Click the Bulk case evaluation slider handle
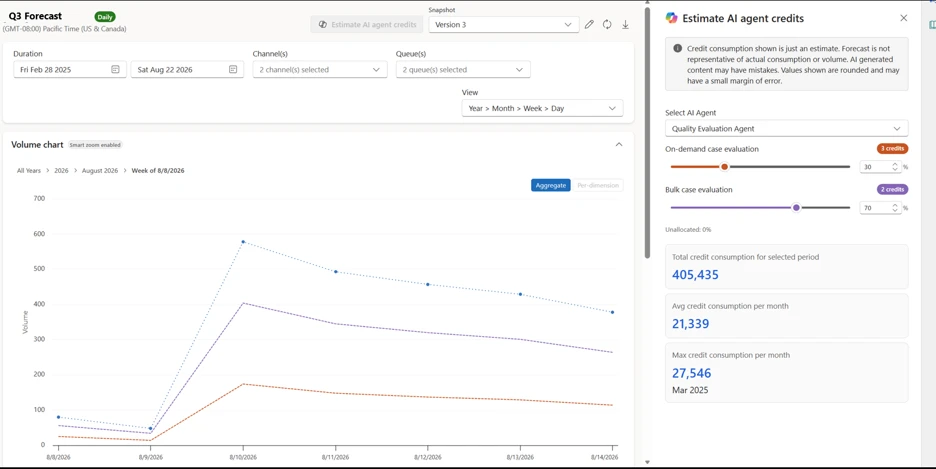936x469 pixels. 796,208
